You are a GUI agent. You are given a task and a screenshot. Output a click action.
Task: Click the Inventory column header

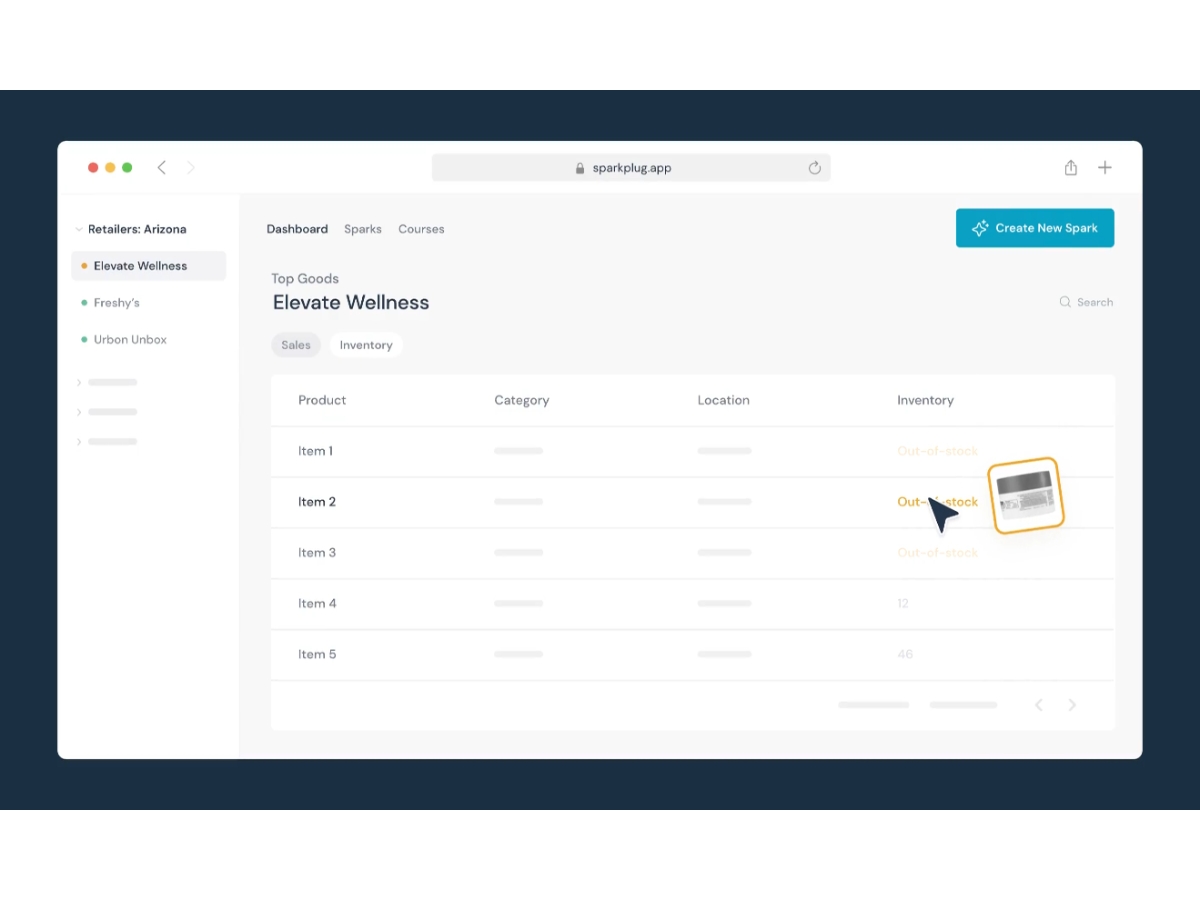[925, 400]
